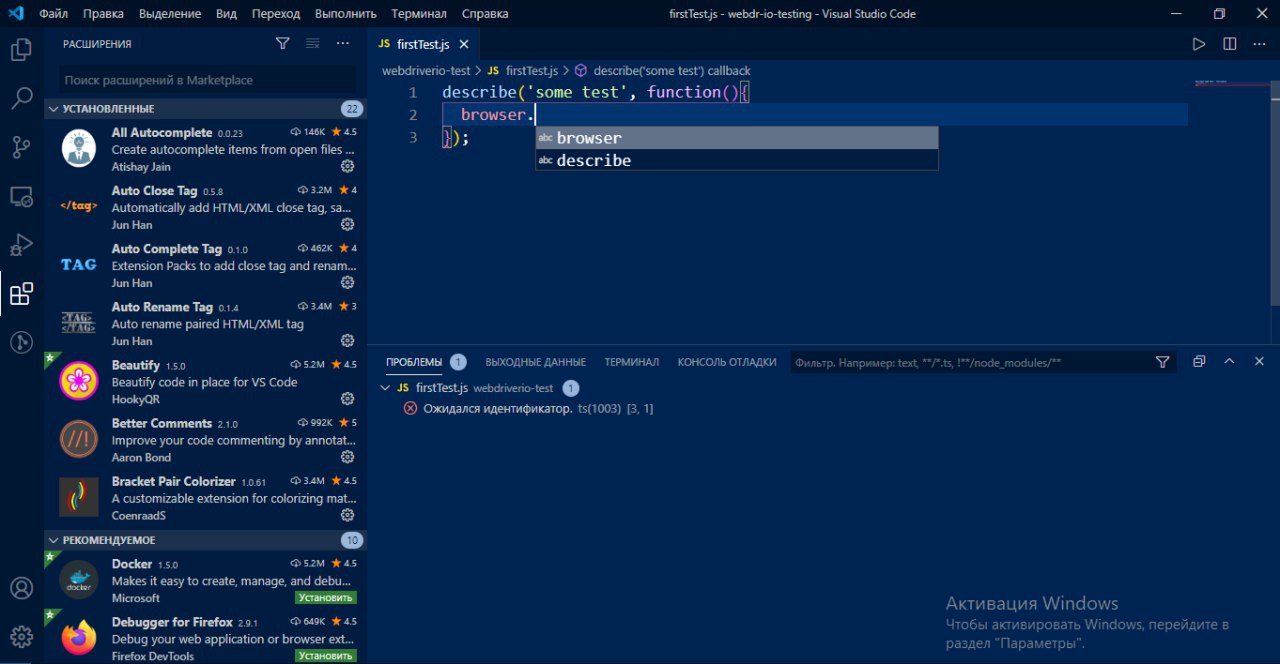This screenshot has width=1280, height=664.
Task: Open editor more actions menu
Action: coord(1259,44)
